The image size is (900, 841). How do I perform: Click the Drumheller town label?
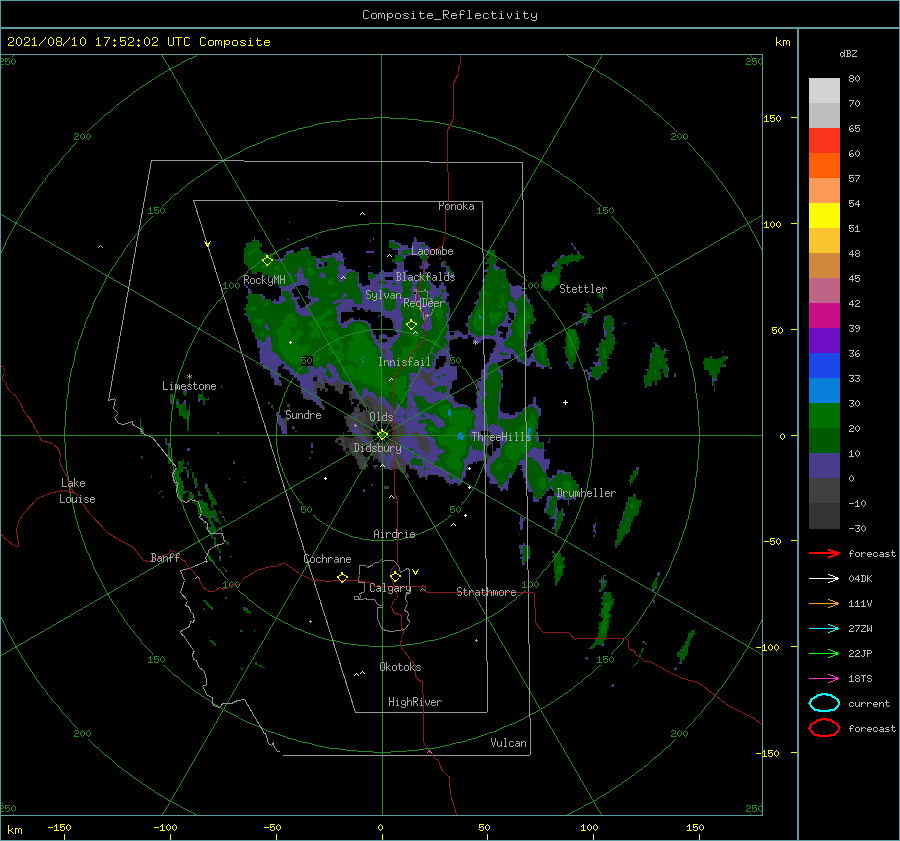[586, 493]
